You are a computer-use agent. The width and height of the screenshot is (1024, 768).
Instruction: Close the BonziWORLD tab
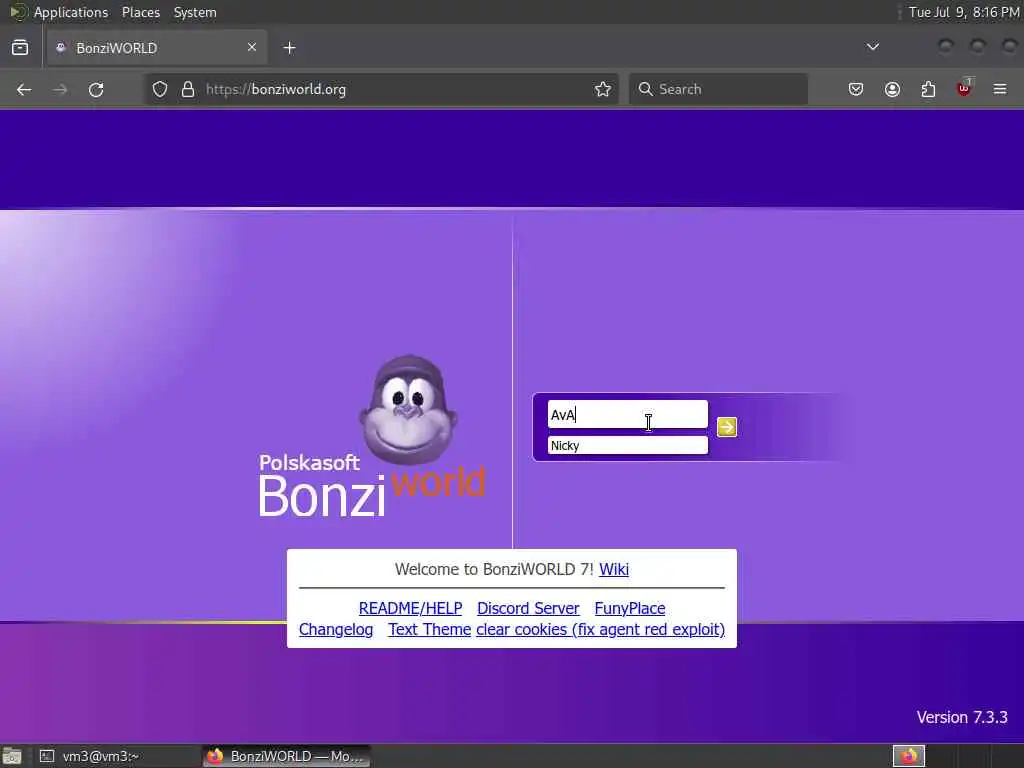[252, 47]
